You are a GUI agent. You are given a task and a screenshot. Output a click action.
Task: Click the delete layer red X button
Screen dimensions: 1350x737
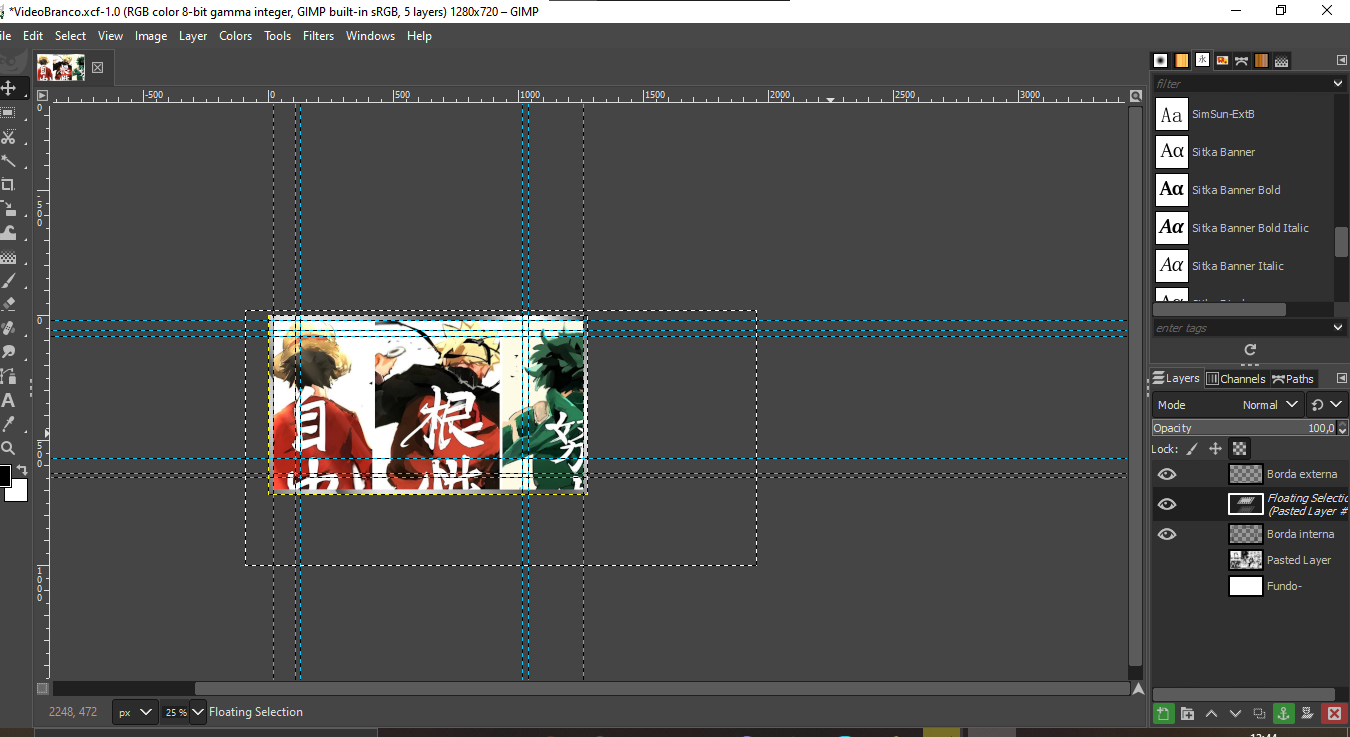click(x=1333, y=713)
